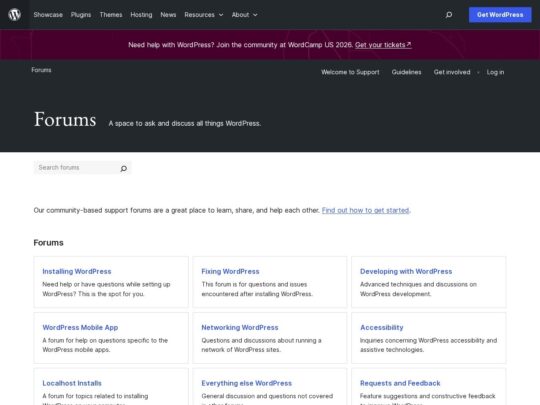
Task: Click the large Forums page heading
Action: tap(65, 120)
